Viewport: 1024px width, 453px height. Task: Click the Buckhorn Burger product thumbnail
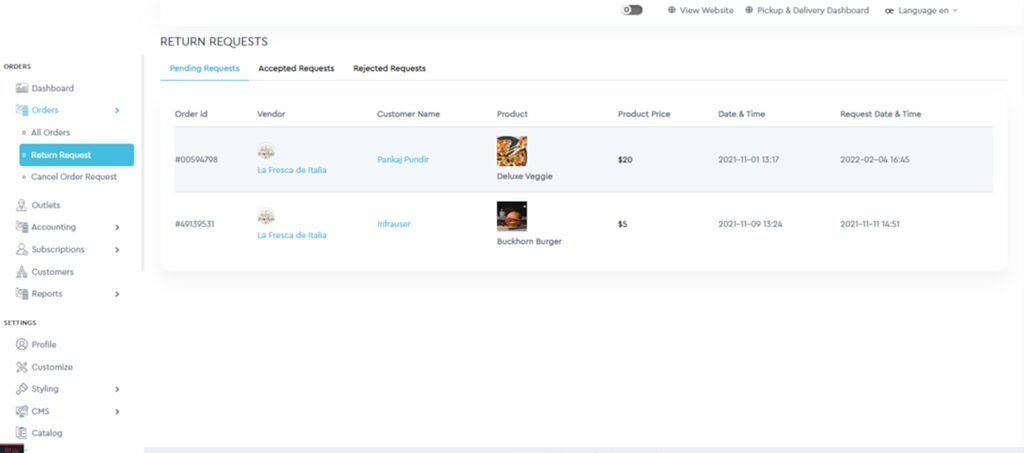[x=512, y=217]
